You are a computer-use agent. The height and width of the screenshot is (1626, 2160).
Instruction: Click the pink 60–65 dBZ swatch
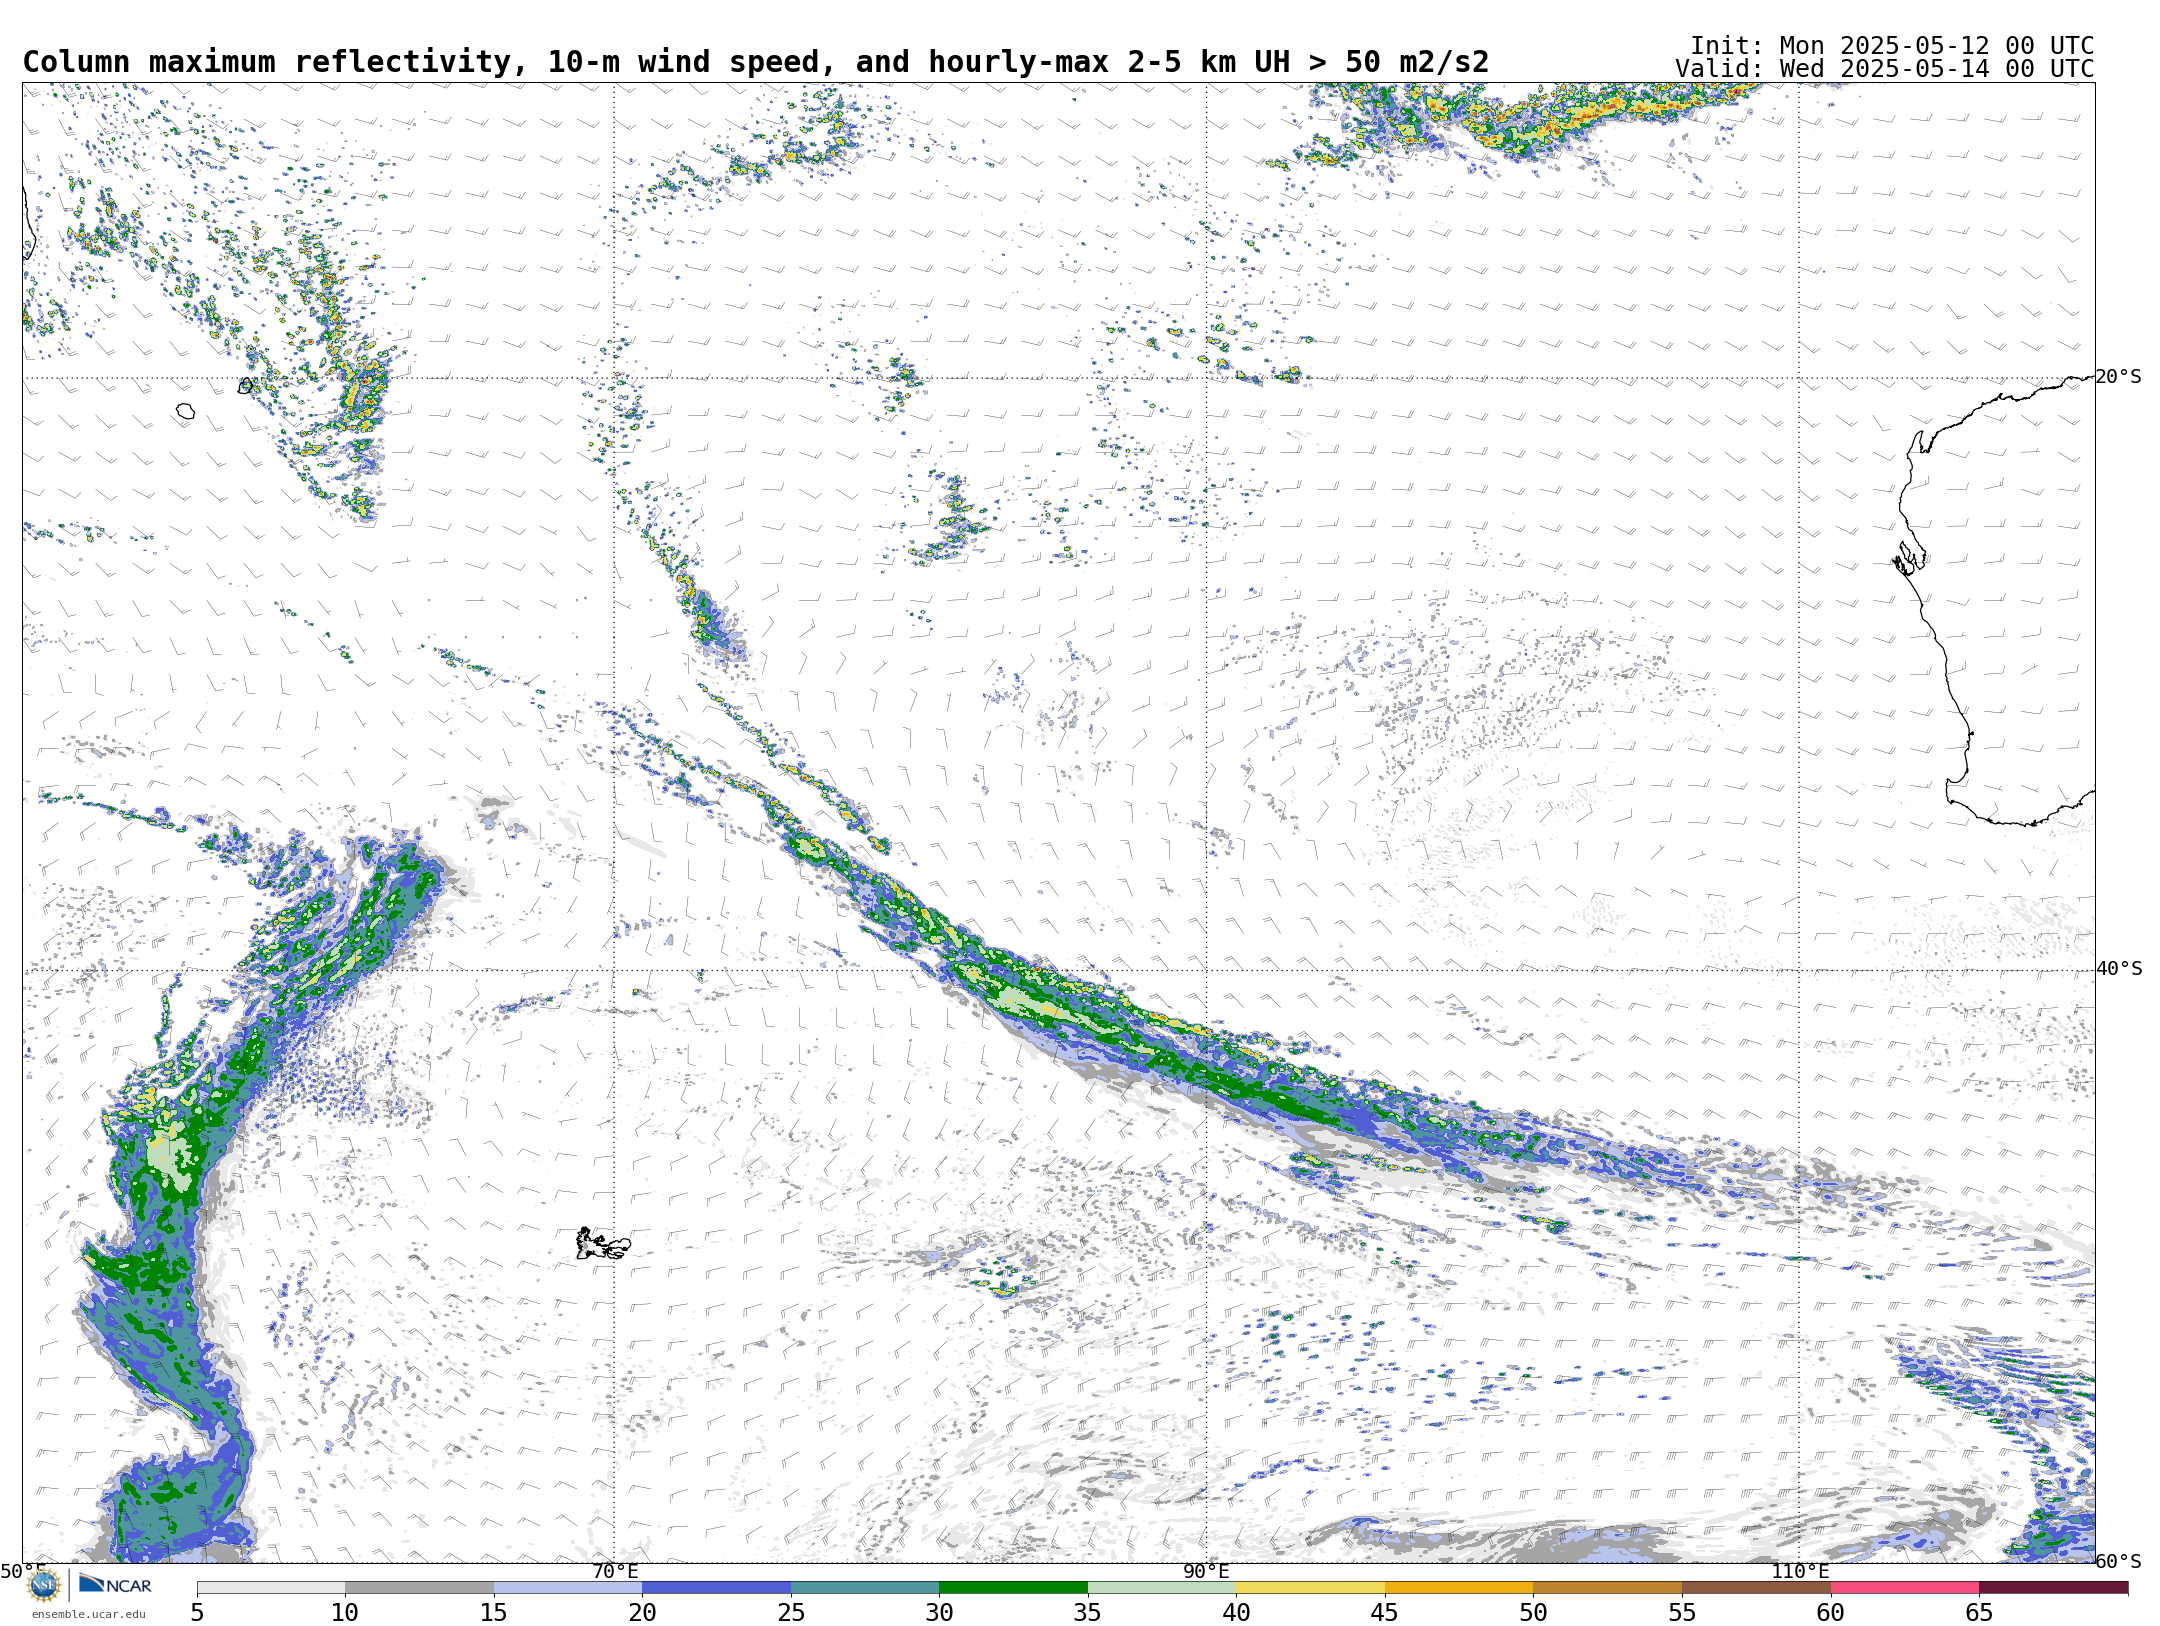point(1904,1588)
